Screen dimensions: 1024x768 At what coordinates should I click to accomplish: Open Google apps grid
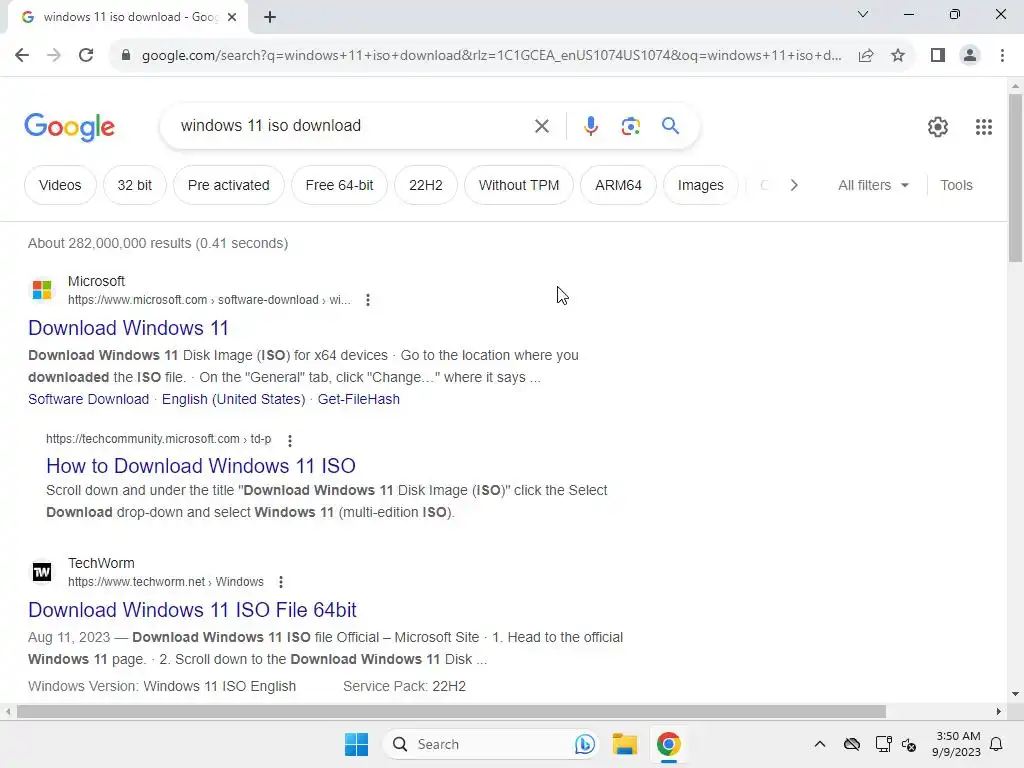click(984, 127)
